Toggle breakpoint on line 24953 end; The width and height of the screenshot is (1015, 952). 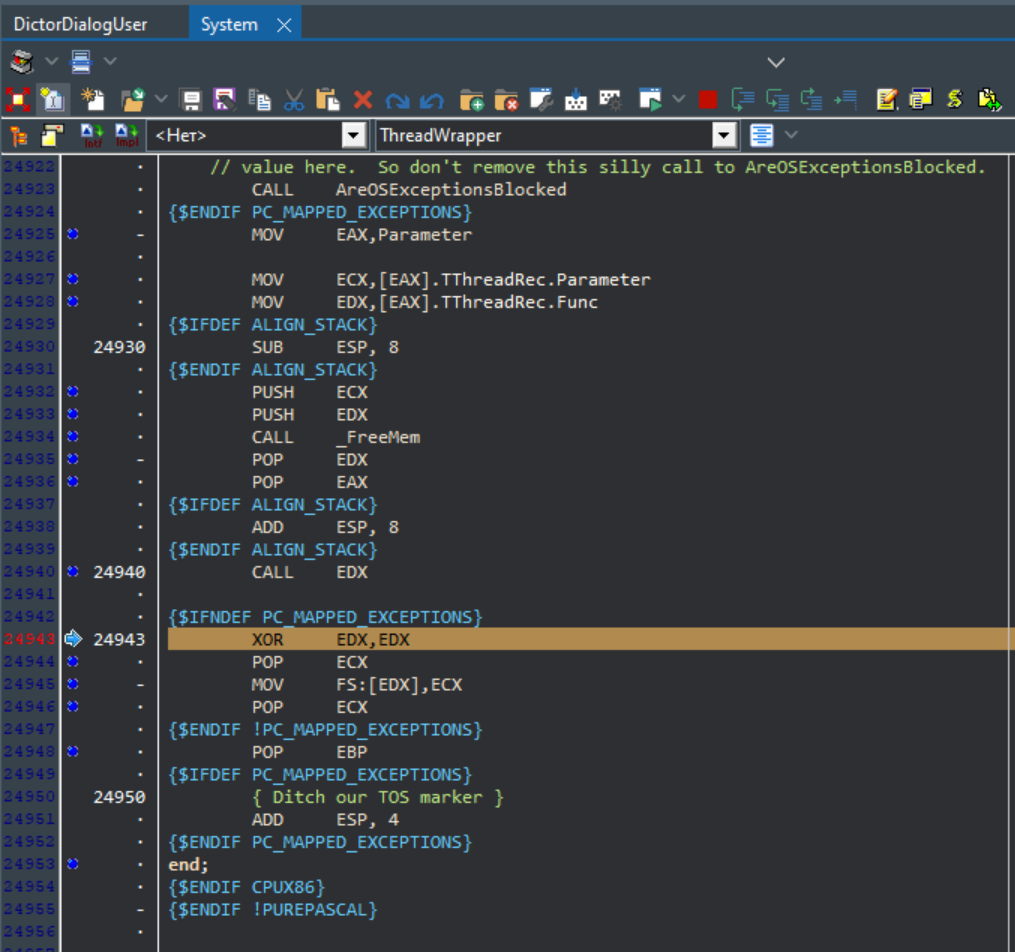(73, 864)
